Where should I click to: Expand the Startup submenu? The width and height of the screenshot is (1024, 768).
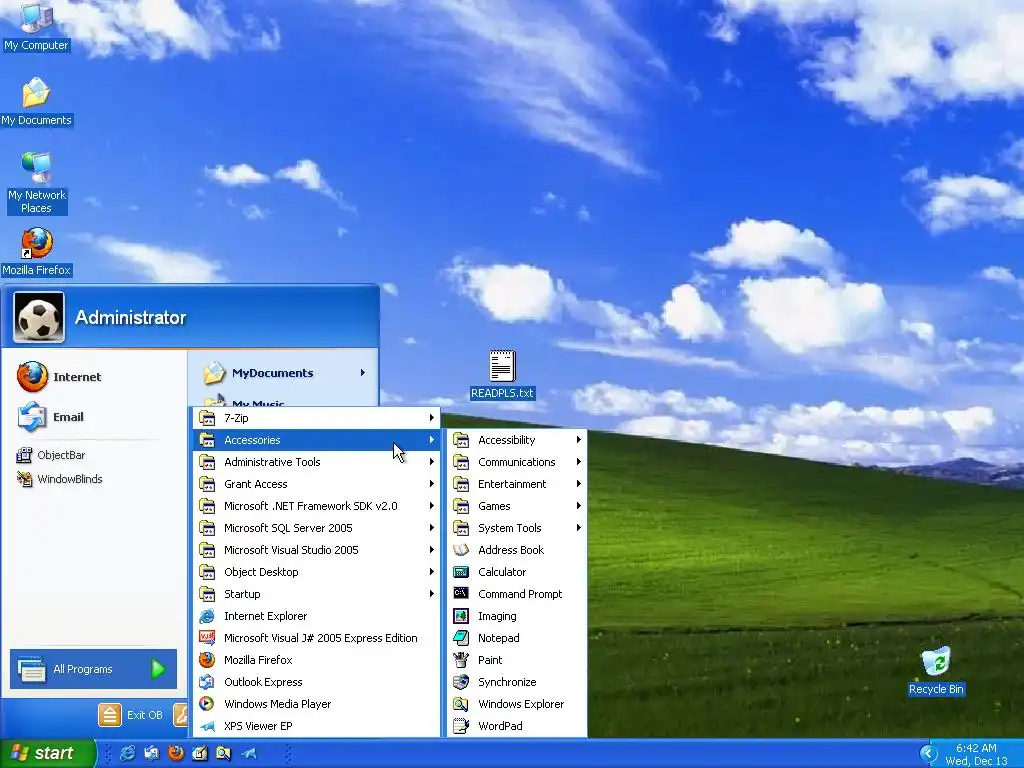click(317, 594)
